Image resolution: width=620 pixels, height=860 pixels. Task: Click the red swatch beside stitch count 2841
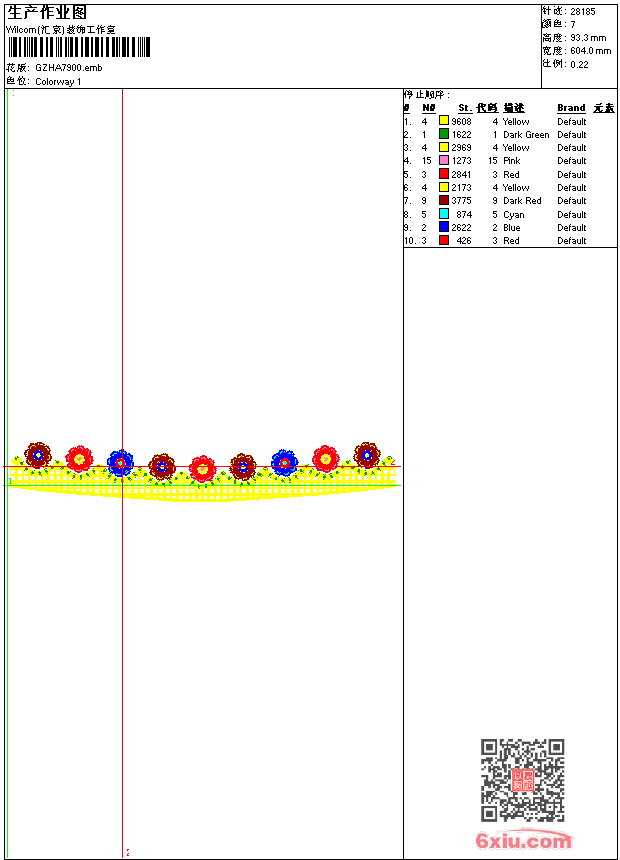[x=444, y=174]
